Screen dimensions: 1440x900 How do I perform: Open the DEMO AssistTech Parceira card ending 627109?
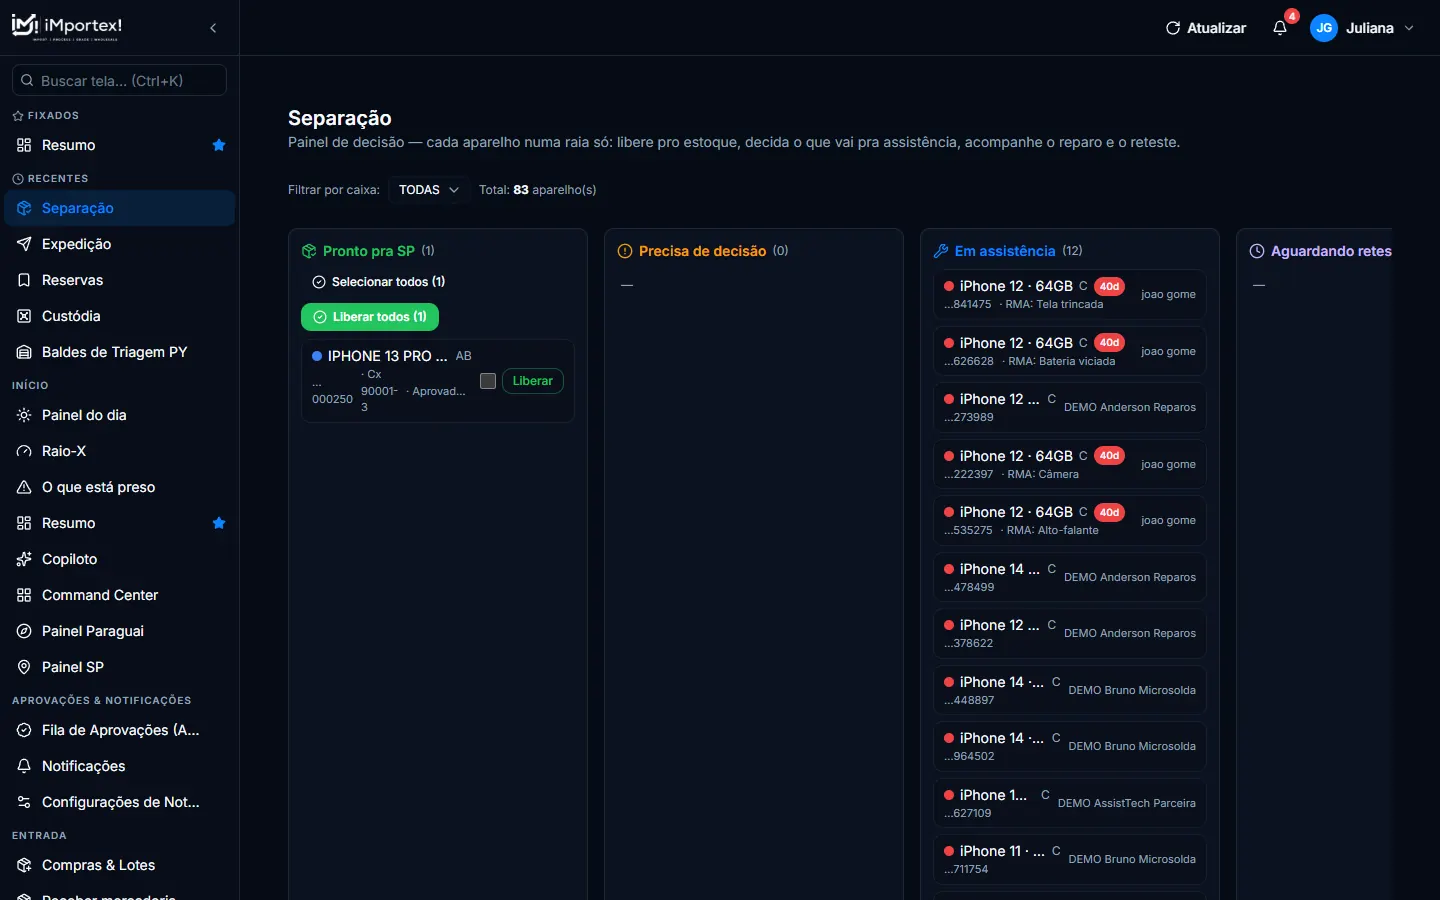[1070, 803]
